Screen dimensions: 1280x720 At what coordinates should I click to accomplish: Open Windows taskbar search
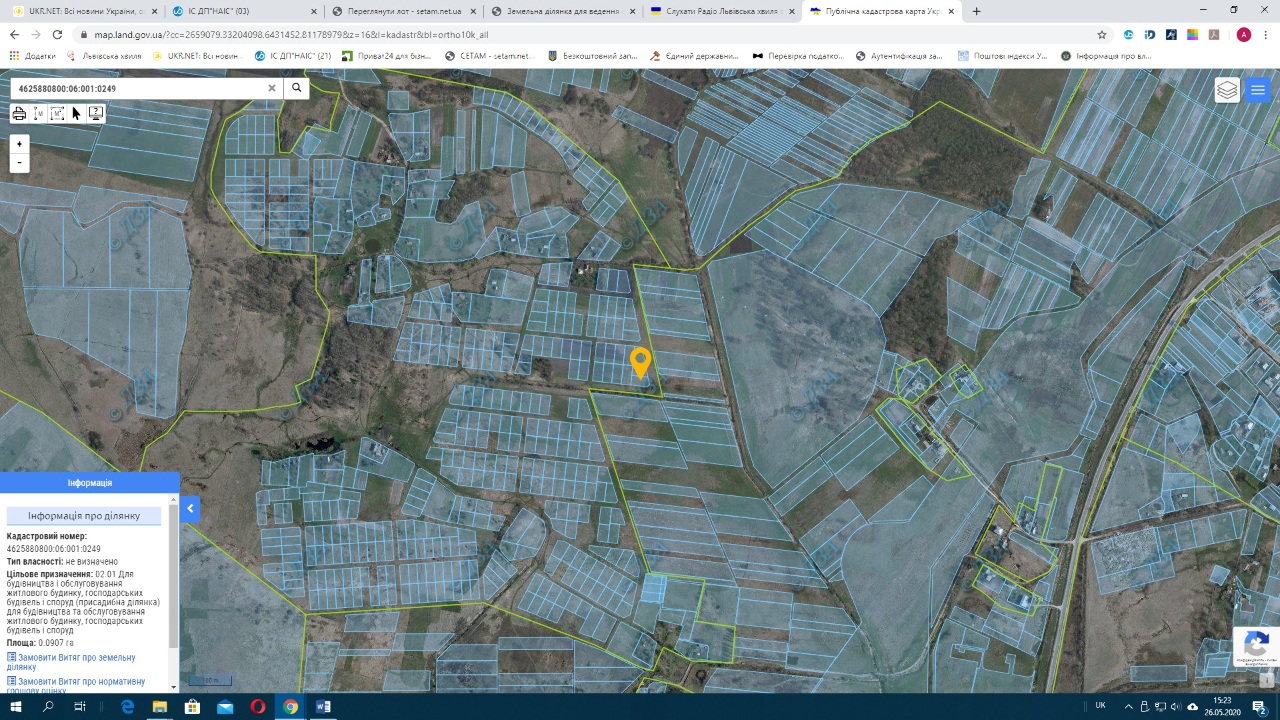[48, 706]
